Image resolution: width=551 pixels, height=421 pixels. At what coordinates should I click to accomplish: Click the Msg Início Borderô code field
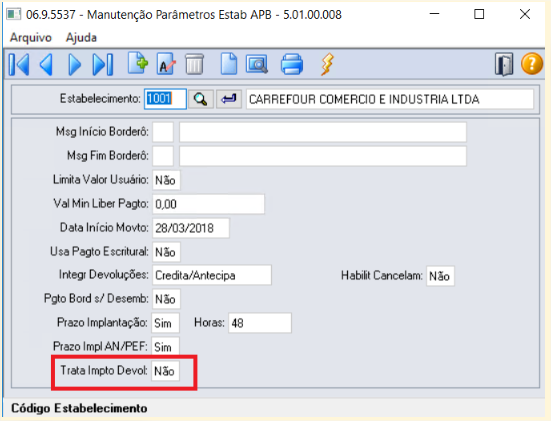[163, 132]
